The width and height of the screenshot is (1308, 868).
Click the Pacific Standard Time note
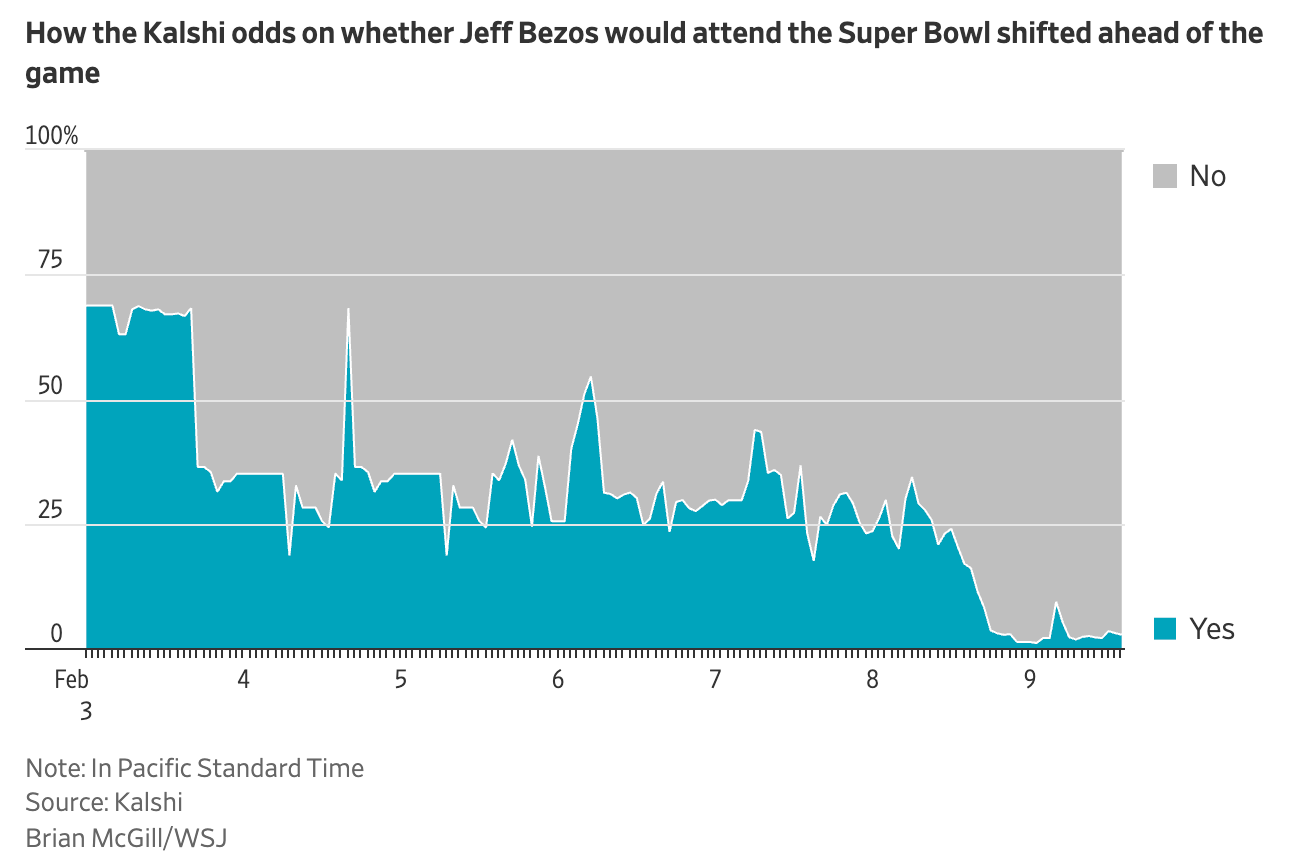[195, 768]
